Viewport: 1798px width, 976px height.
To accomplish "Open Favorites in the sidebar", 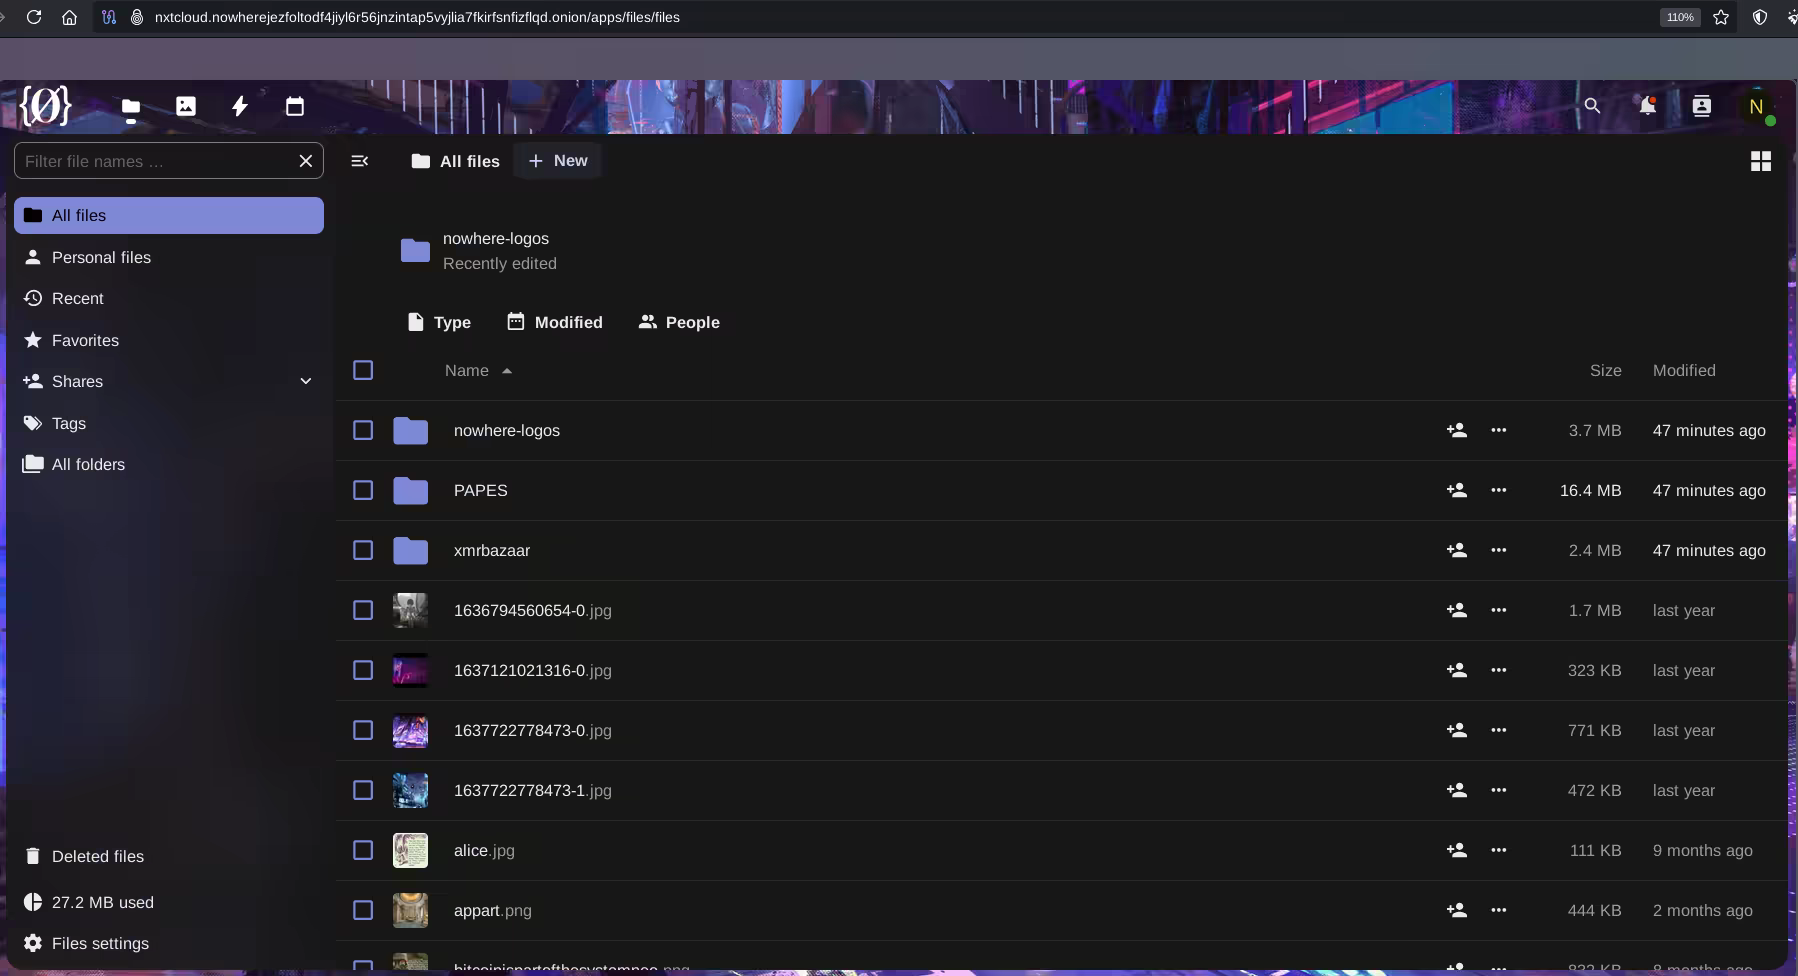I will [x=85, y=340].
